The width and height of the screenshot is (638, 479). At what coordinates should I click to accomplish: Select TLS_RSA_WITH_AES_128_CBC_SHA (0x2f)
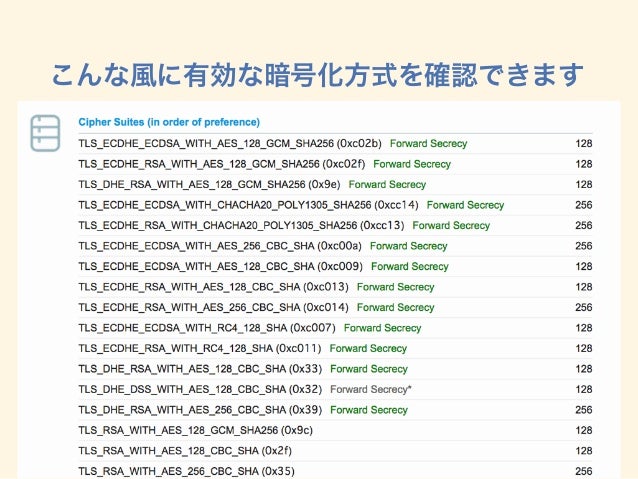pyautogui.click(x=185, y=451)
